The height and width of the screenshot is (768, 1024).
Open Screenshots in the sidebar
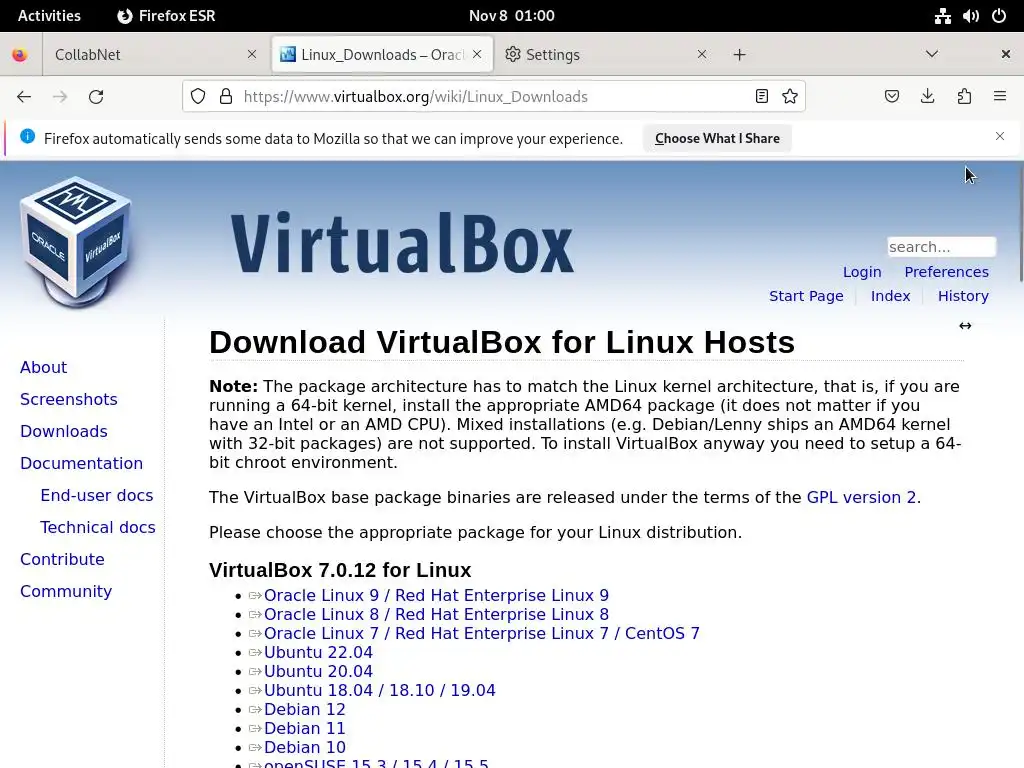click(69, 399)
